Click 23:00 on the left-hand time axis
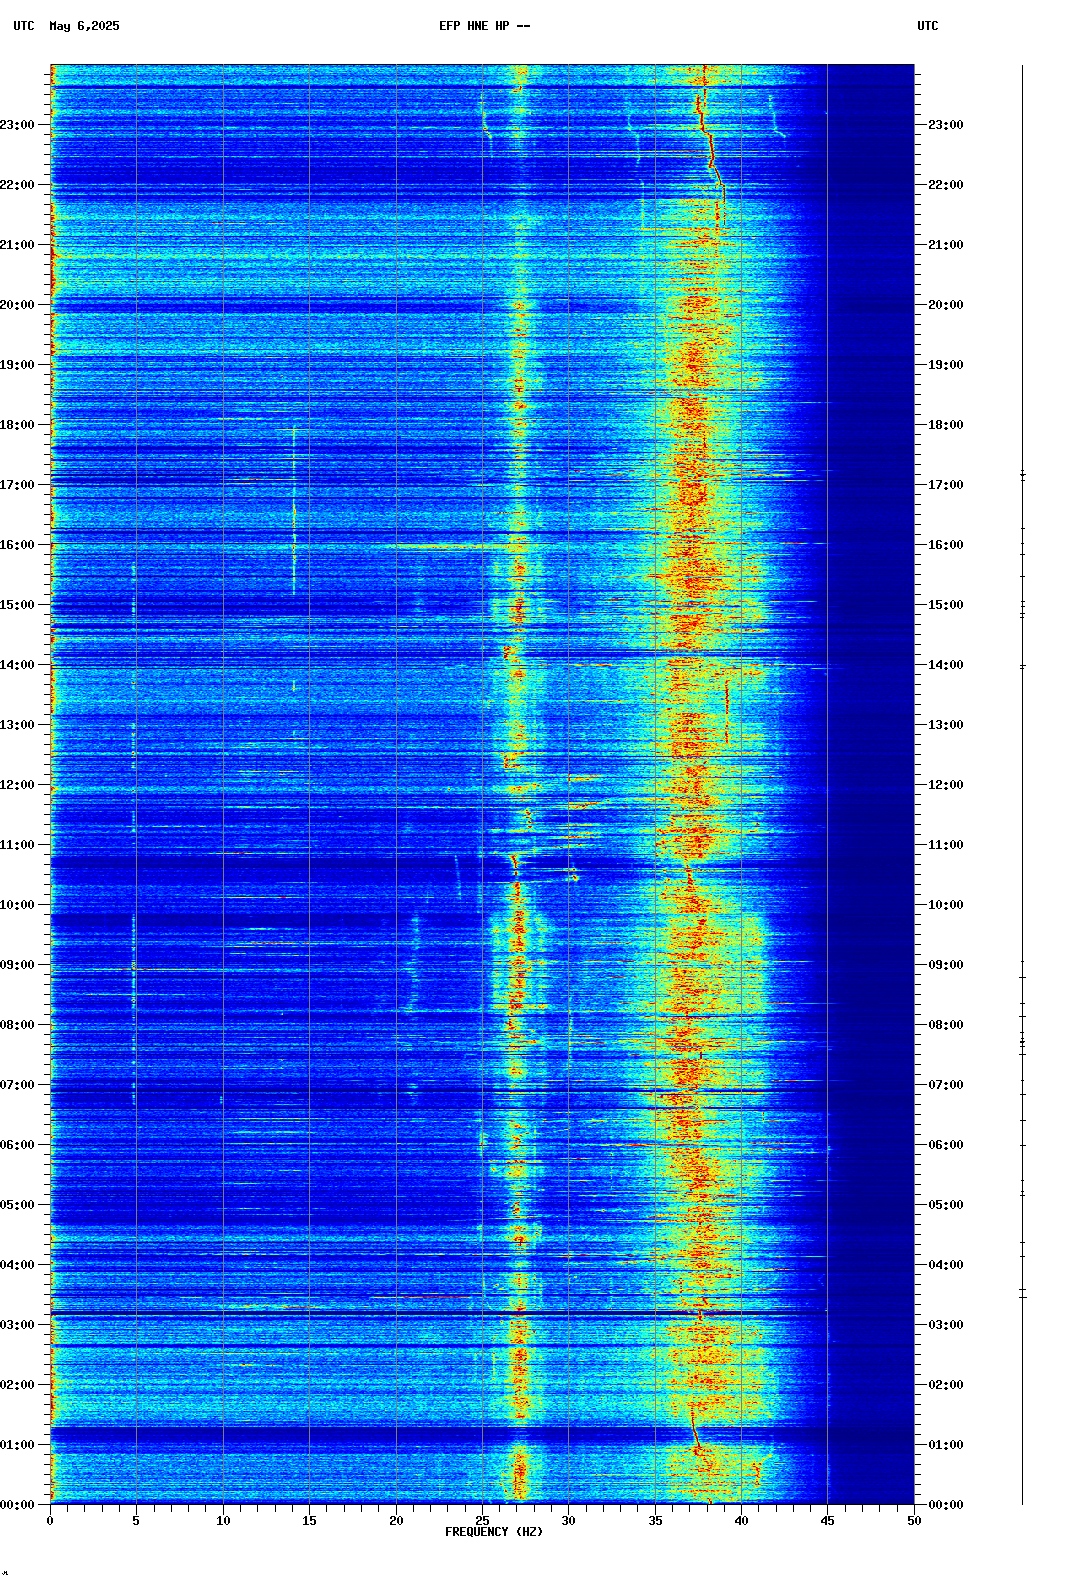 17,125
